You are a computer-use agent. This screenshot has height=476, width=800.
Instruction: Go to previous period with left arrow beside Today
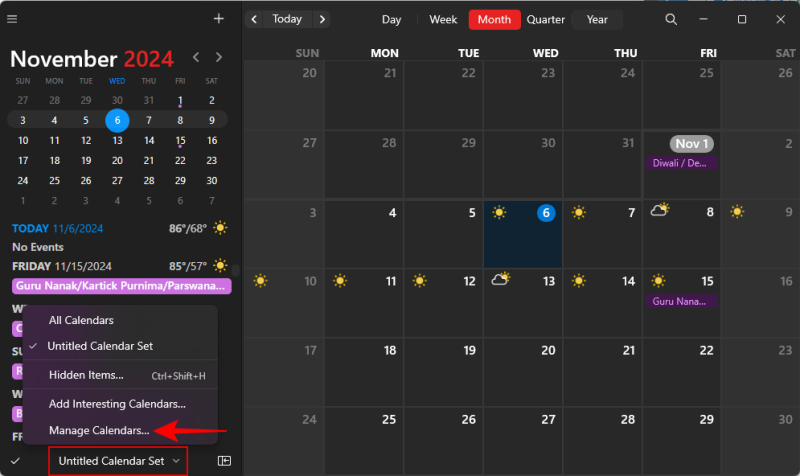pyautogui.click(x=255, y=19)
